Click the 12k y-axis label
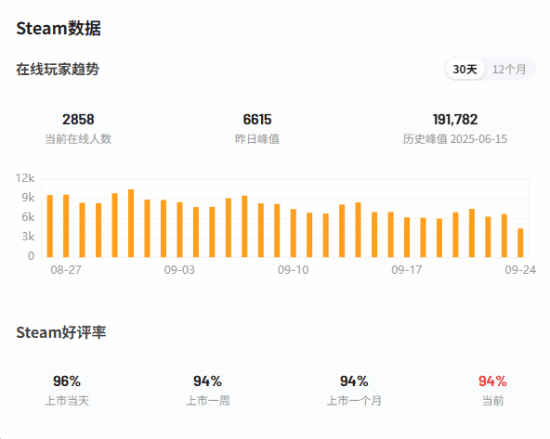 click(25, 178)
